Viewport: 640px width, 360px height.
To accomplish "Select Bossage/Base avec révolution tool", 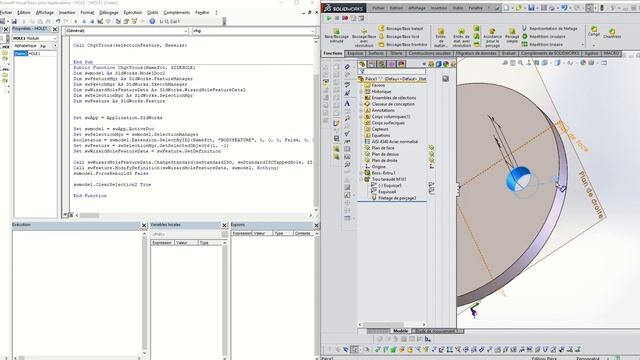I will click(x=364, y=37).
